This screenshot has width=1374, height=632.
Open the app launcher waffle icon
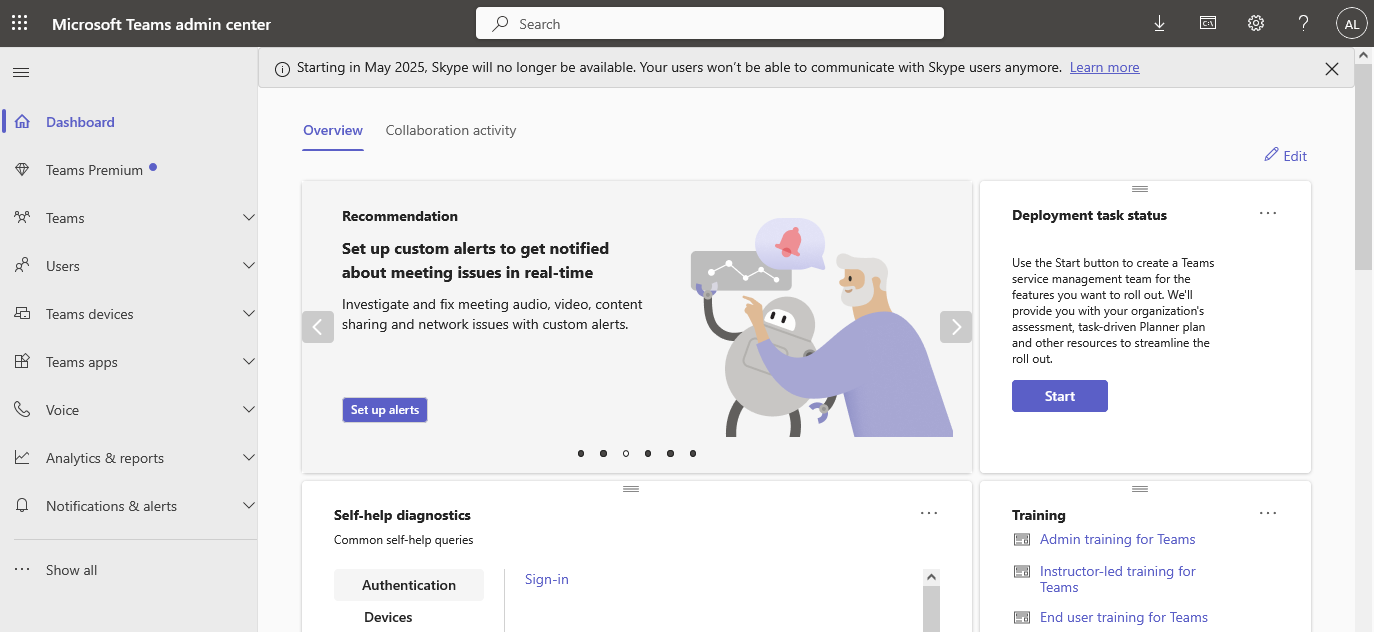click(20, 24)
